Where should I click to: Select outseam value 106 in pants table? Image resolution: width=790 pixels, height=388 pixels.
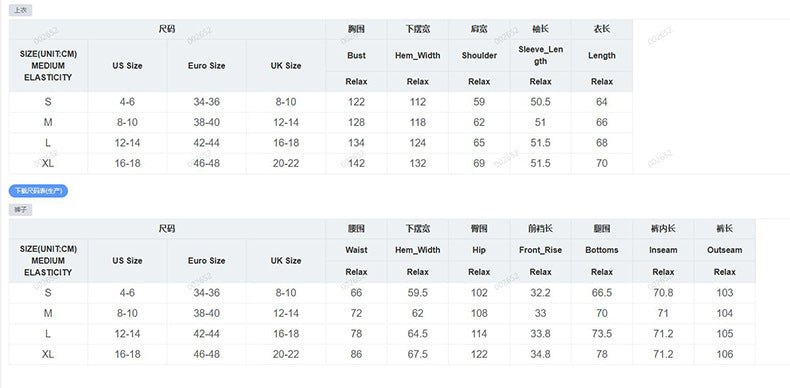tap(725, 354)
